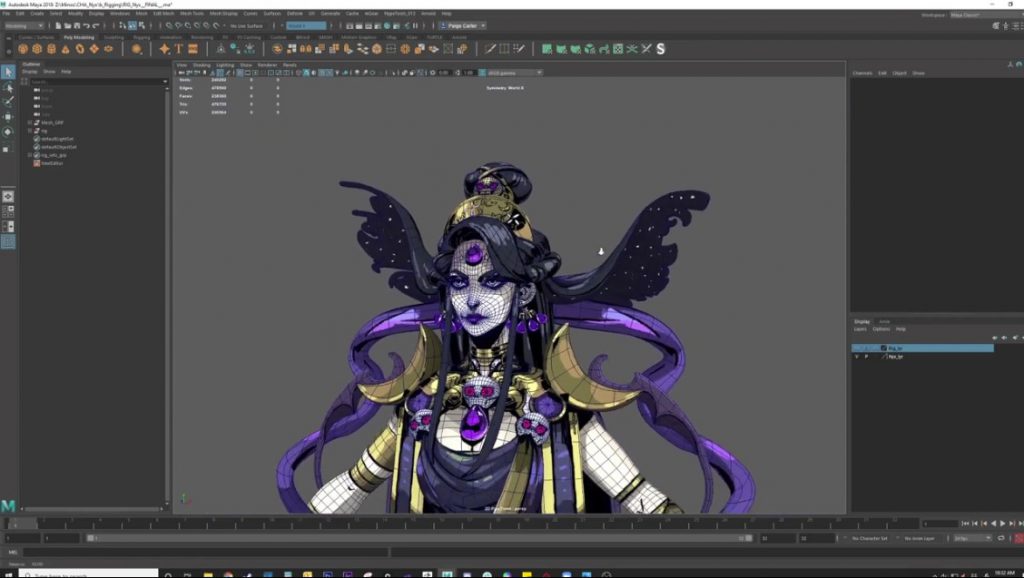Toggle visibility V of Nyx_lyr layer

tap(857, 357)
